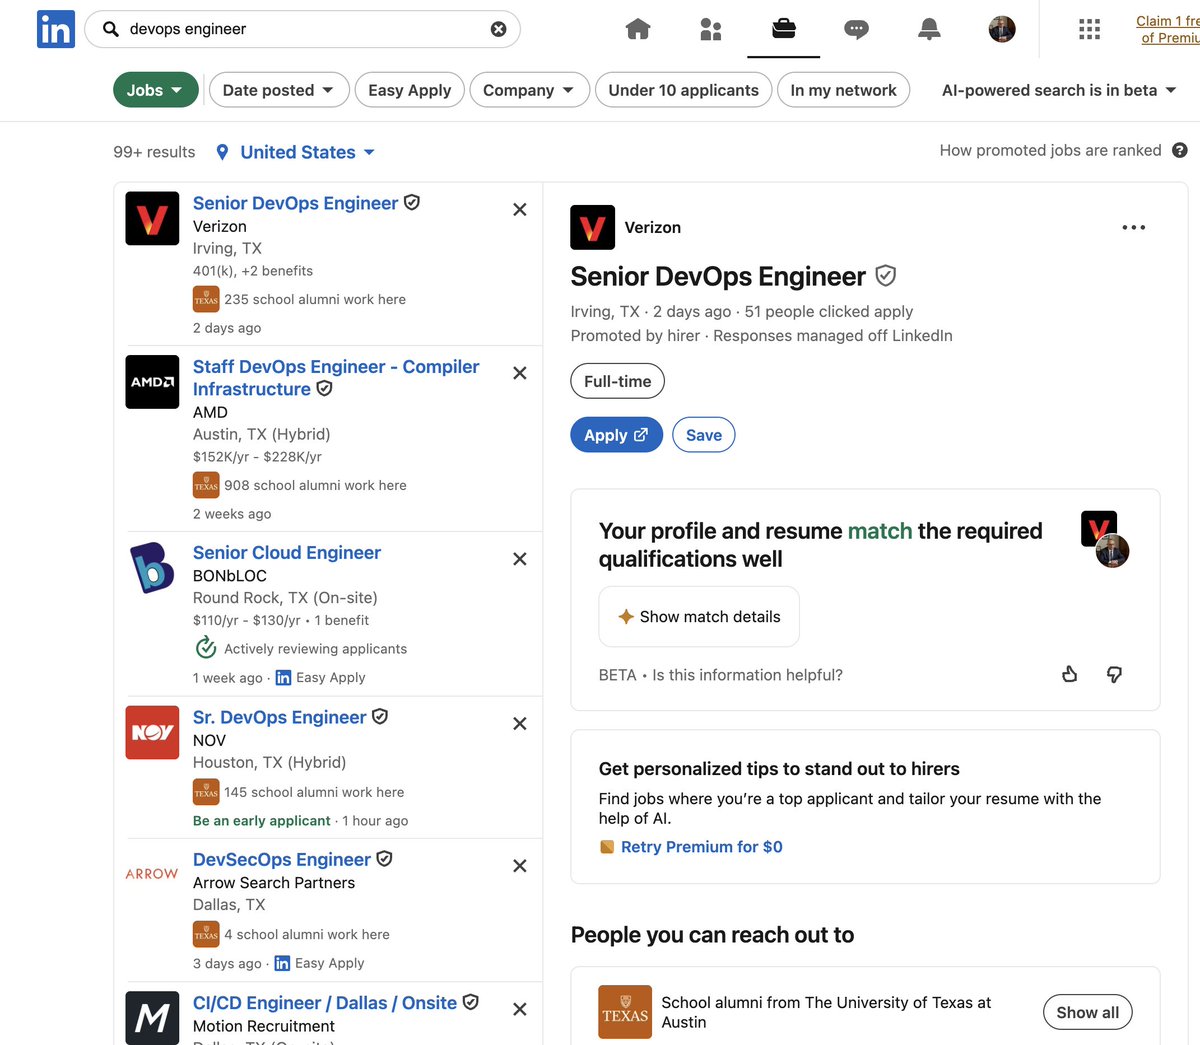
Task: Click the Verizon company name in job details
Action: click(653, 227)
